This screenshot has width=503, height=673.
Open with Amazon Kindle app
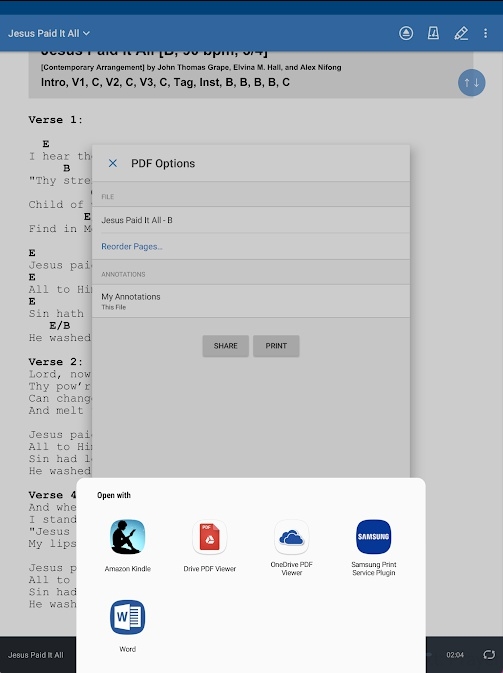(x=127, y=545)
